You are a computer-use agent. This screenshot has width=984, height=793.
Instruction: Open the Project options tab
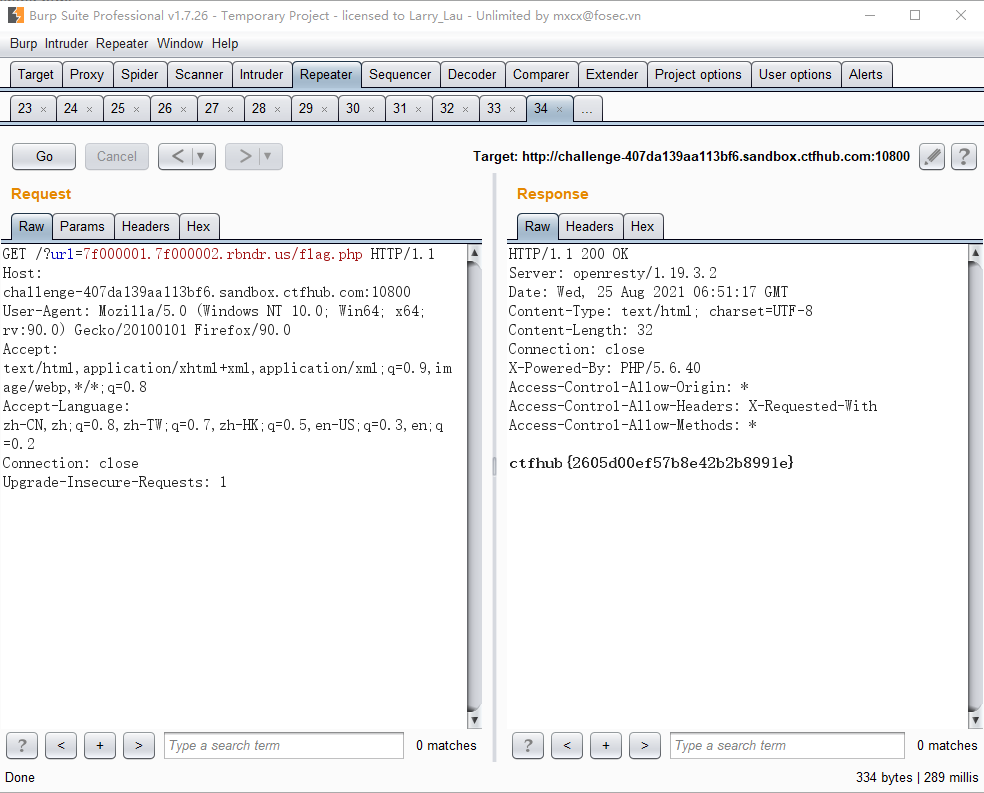tap(698, 74)
